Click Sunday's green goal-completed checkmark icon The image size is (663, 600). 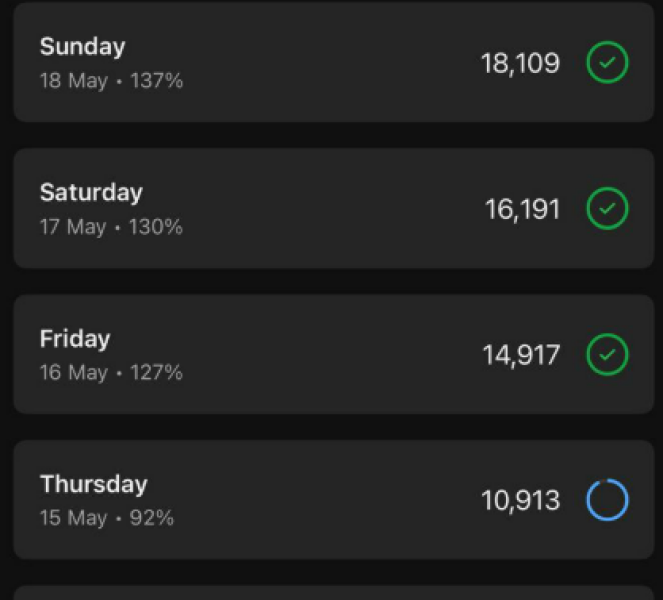[x=607, y=63]
